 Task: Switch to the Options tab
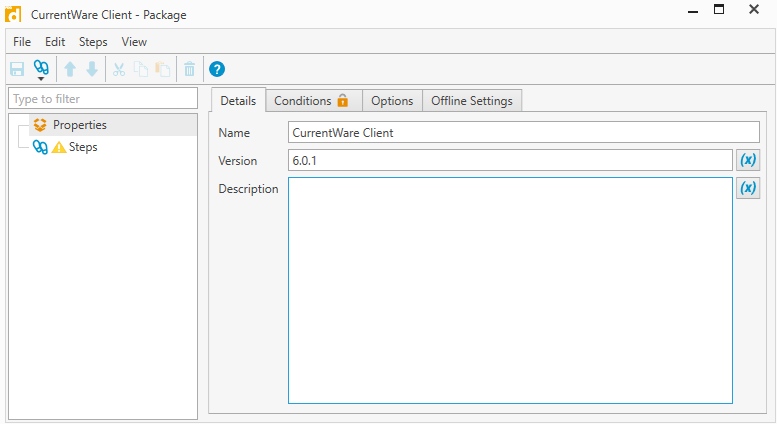391,101
